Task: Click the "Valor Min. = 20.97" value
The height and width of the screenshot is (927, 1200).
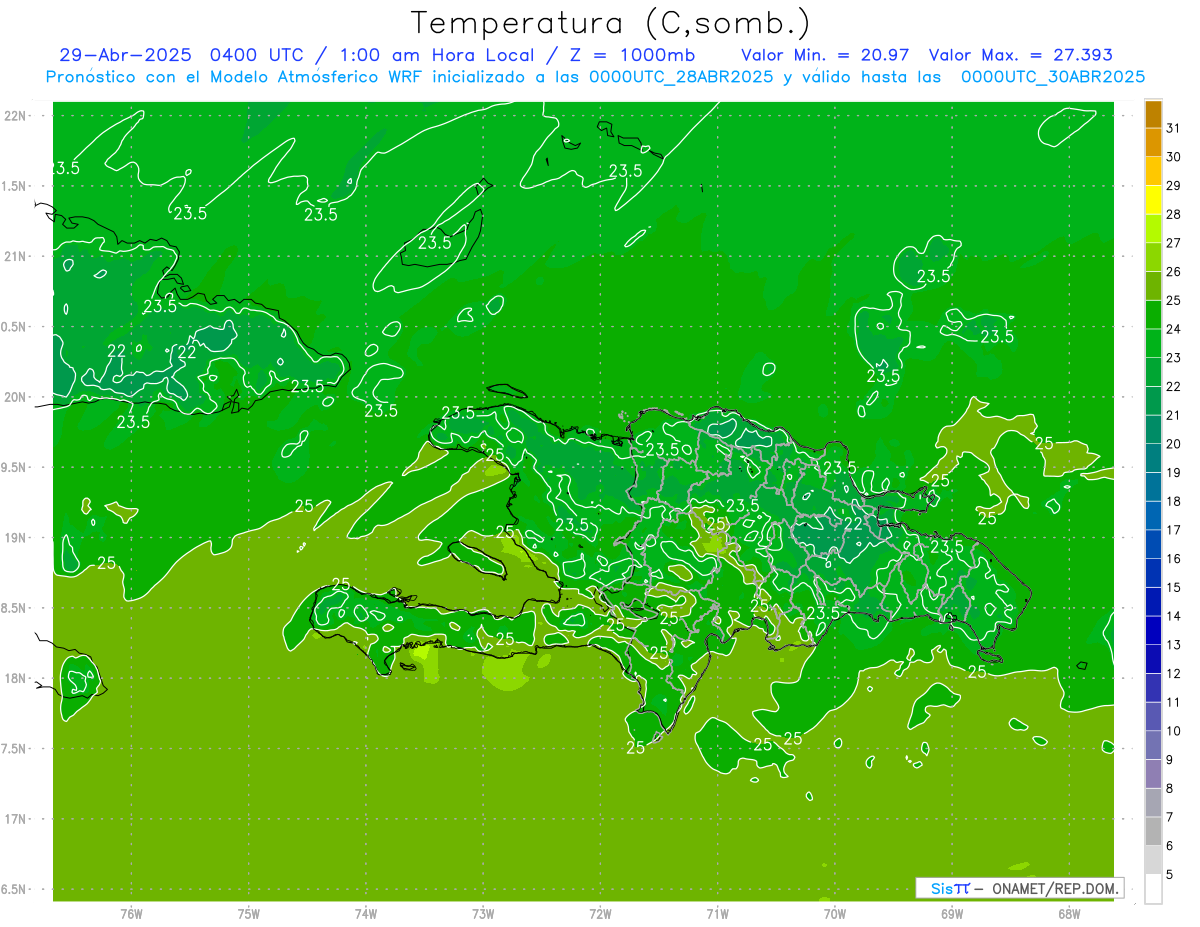Action: coord(825,55)
